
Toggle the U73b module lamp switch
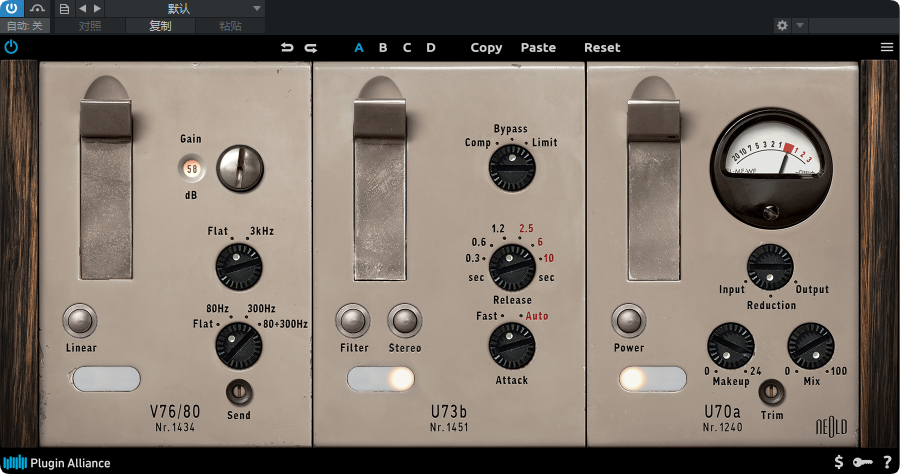click(381, 379)
